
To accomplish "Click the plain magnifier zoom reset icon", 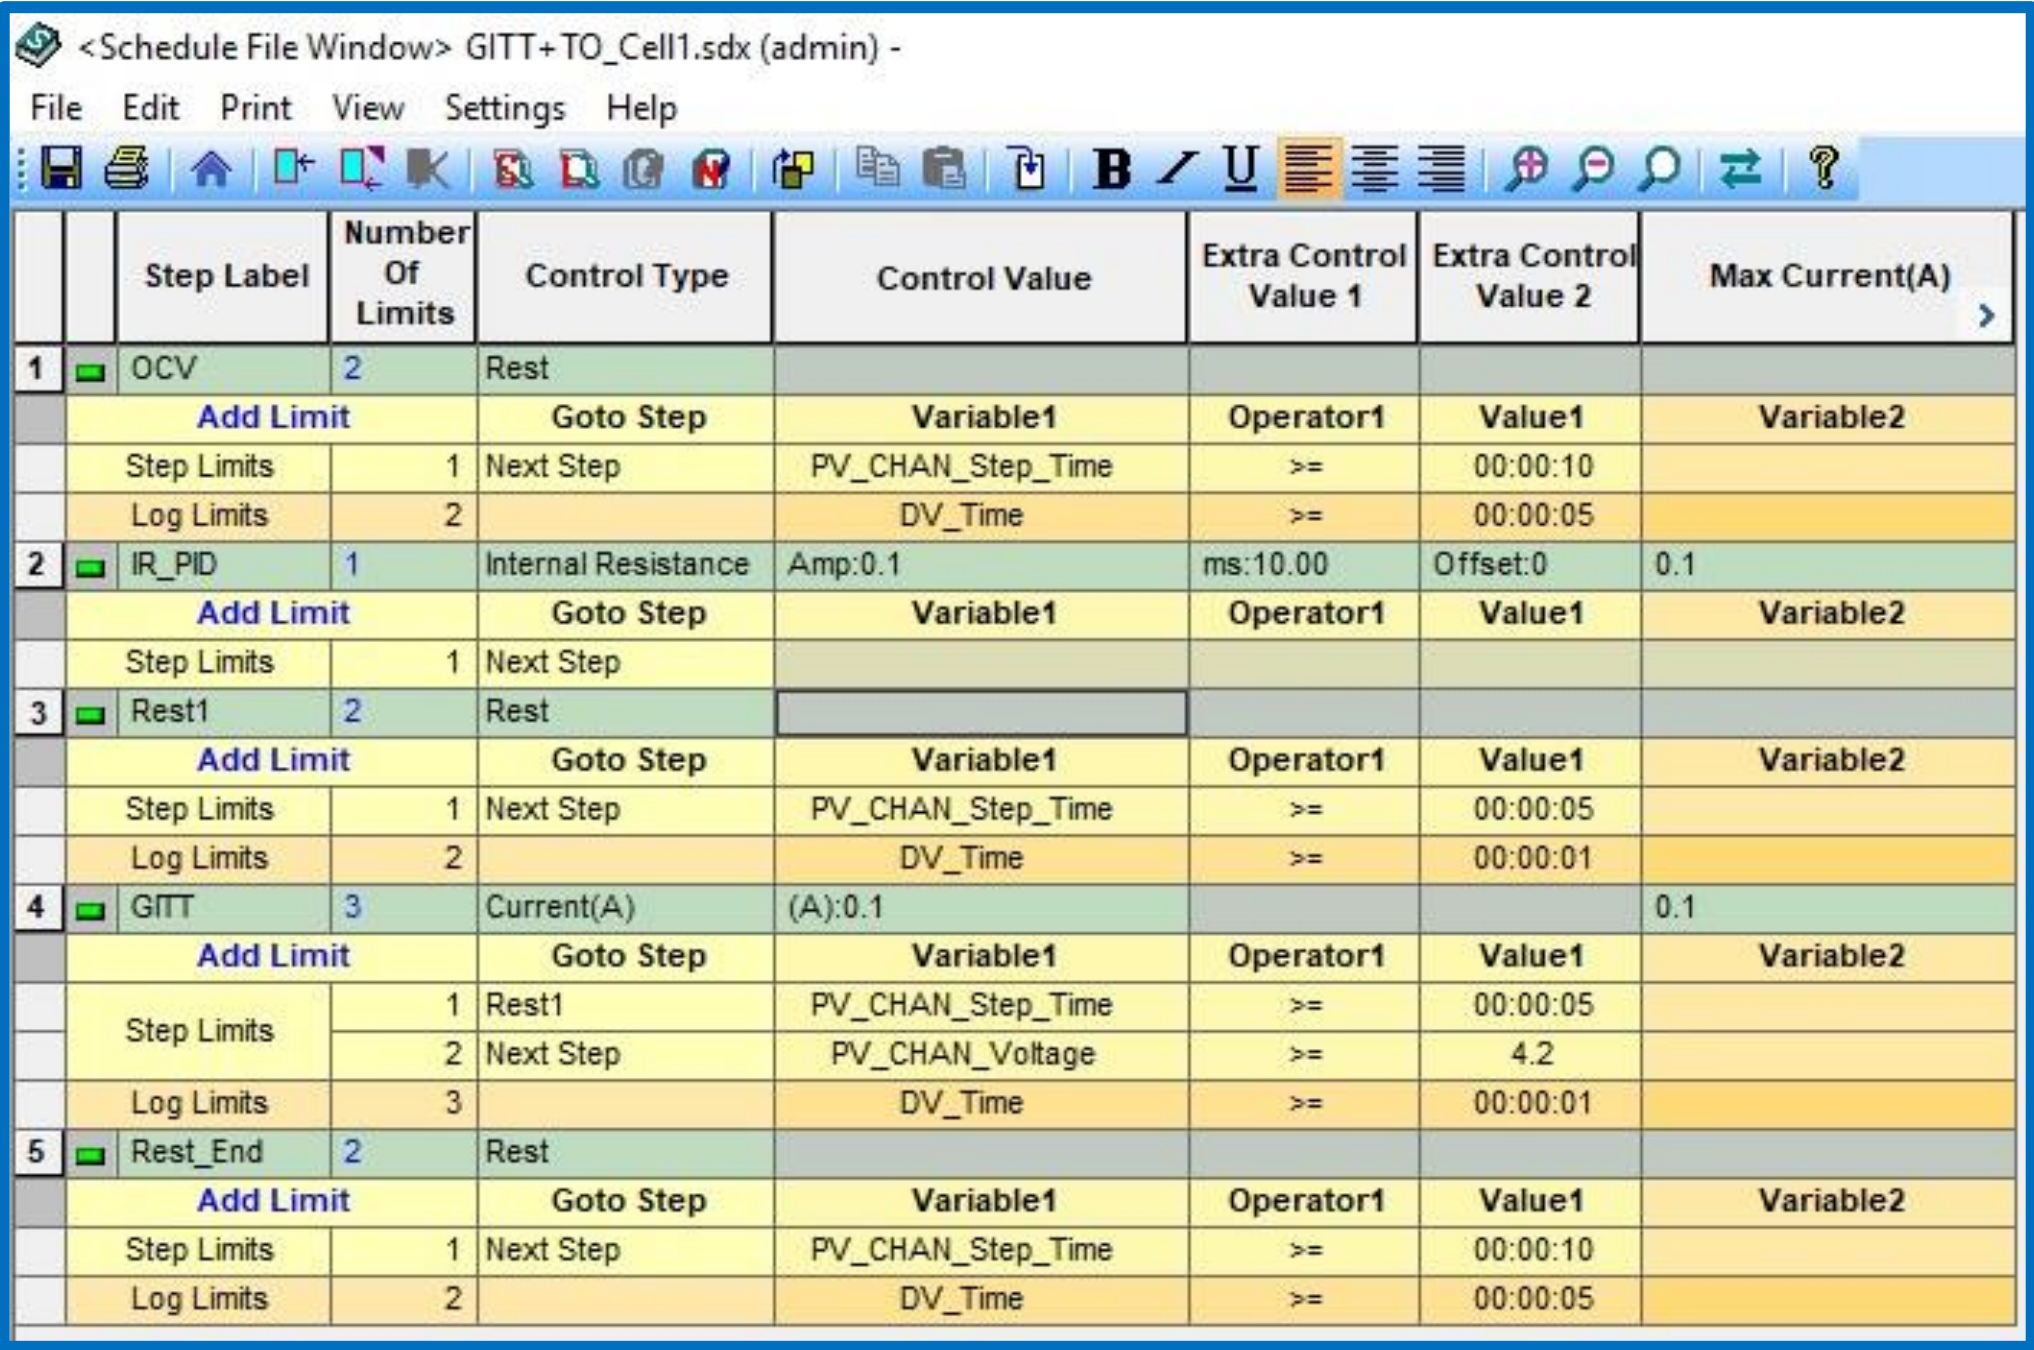I will 1659,168.
